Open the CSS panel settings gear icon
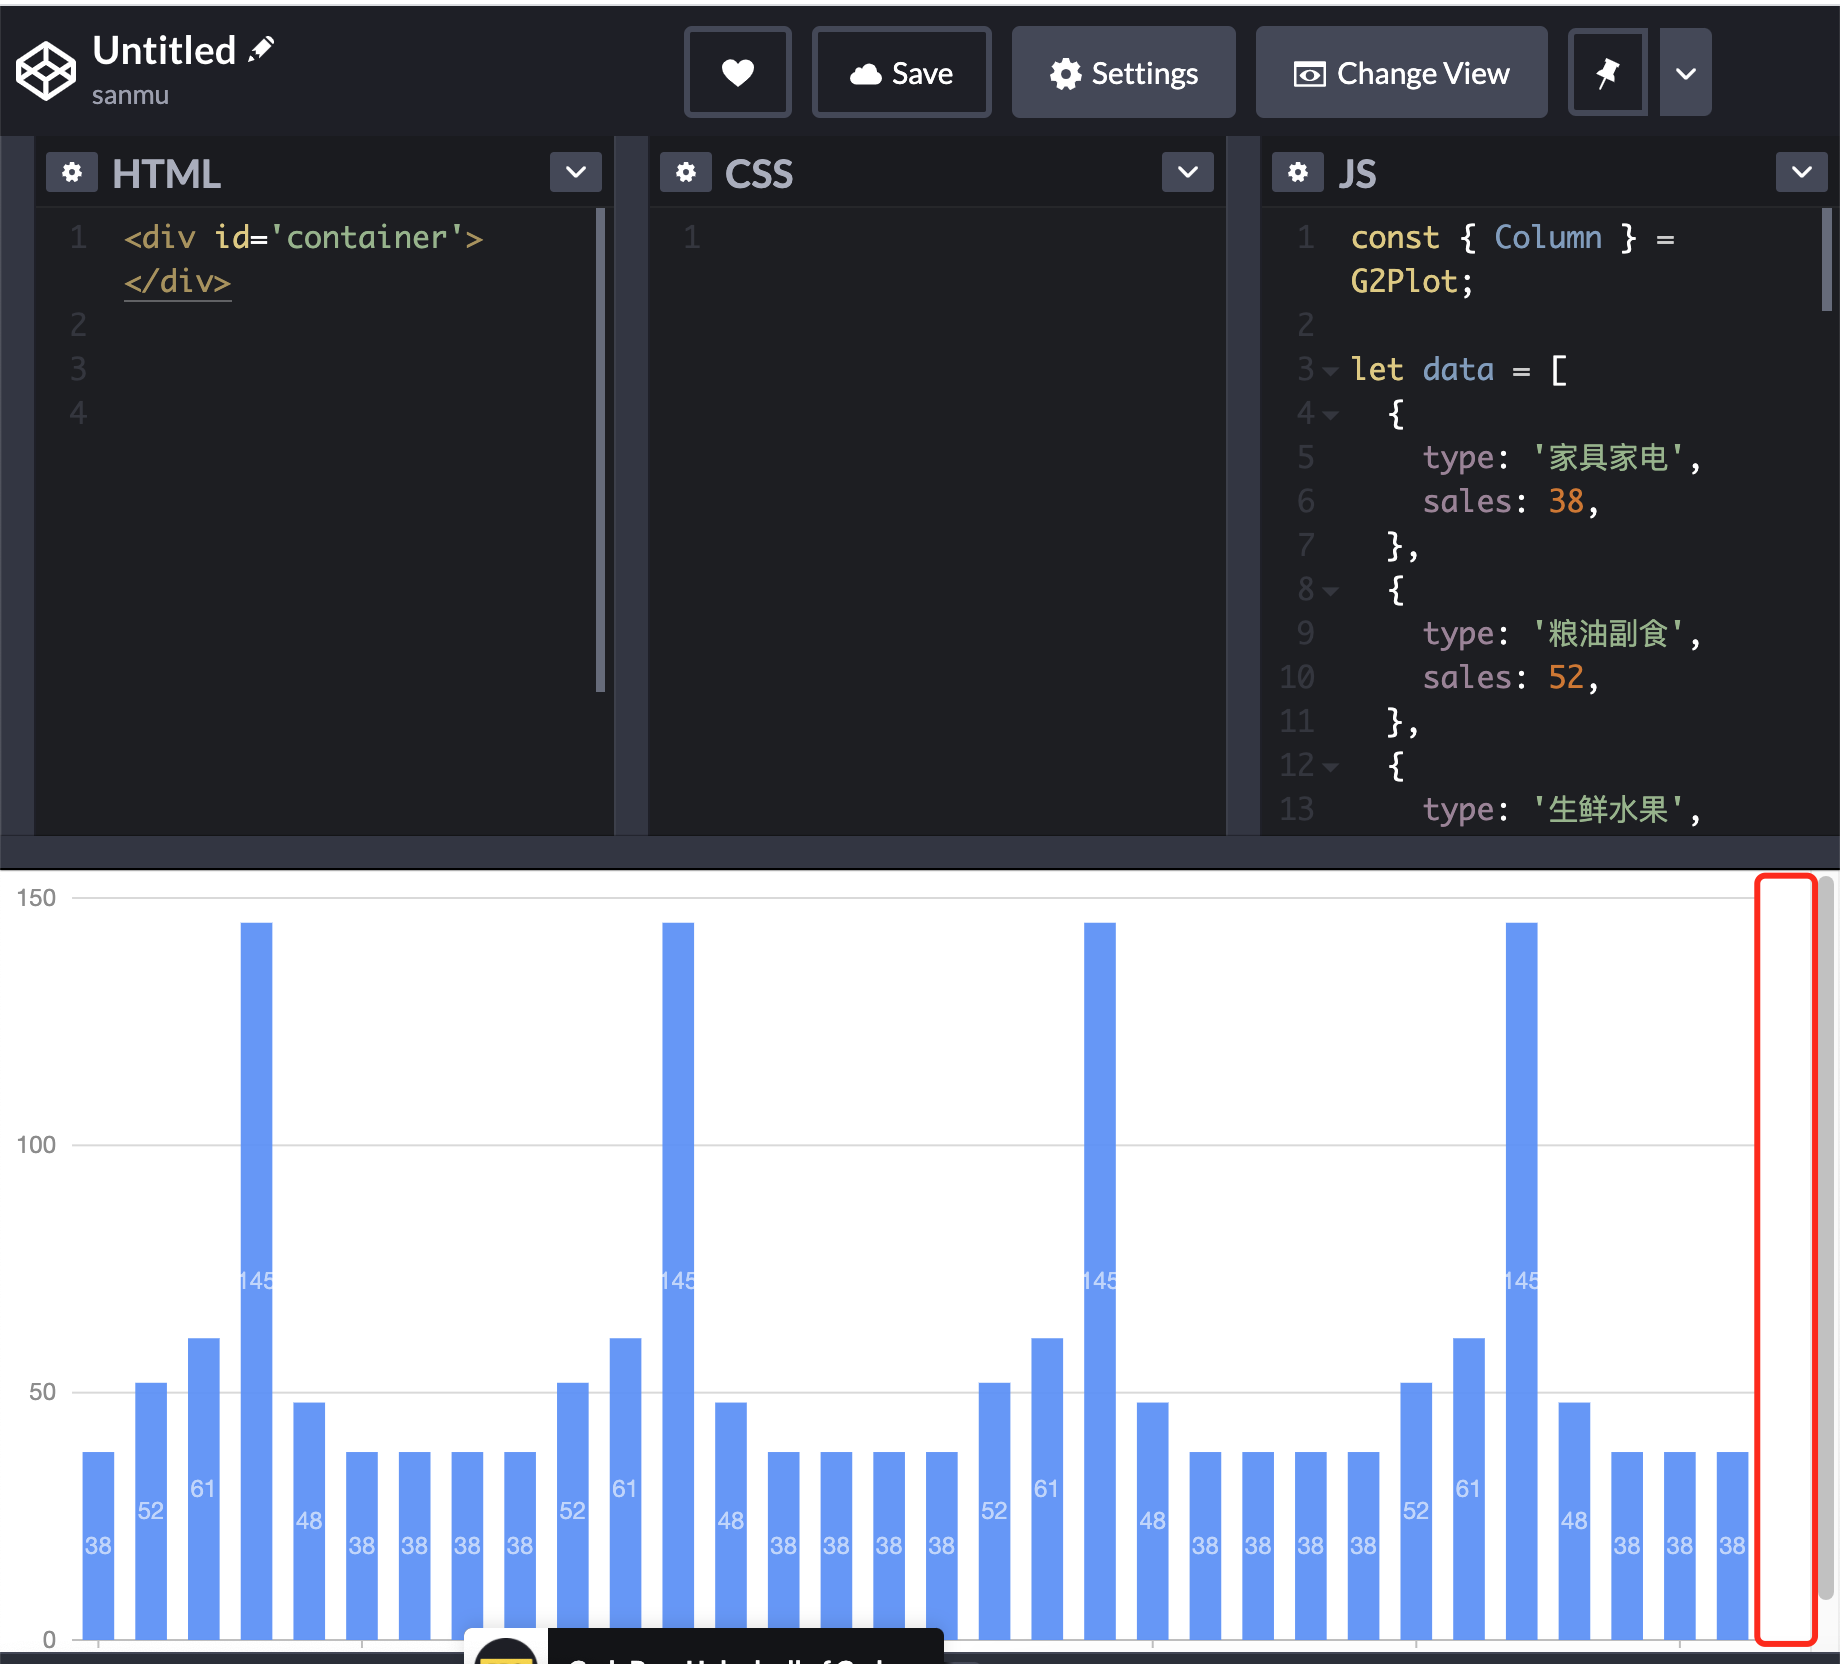 685,172
